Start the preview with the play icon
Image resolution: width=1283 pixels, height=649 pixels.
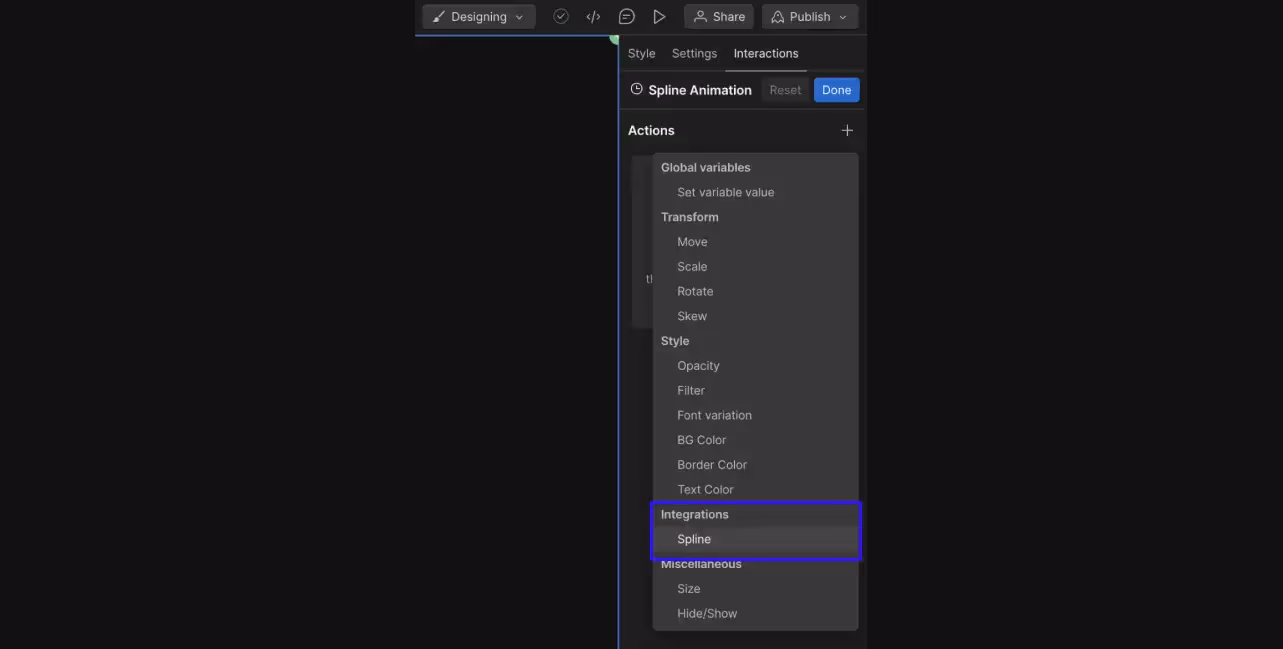click(x=659, y=16)
